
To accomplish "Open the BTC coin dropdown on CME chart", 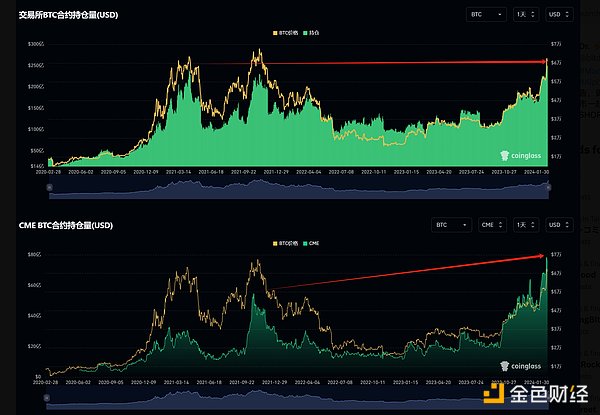I will pyautogui.click(x=450, y=226).
